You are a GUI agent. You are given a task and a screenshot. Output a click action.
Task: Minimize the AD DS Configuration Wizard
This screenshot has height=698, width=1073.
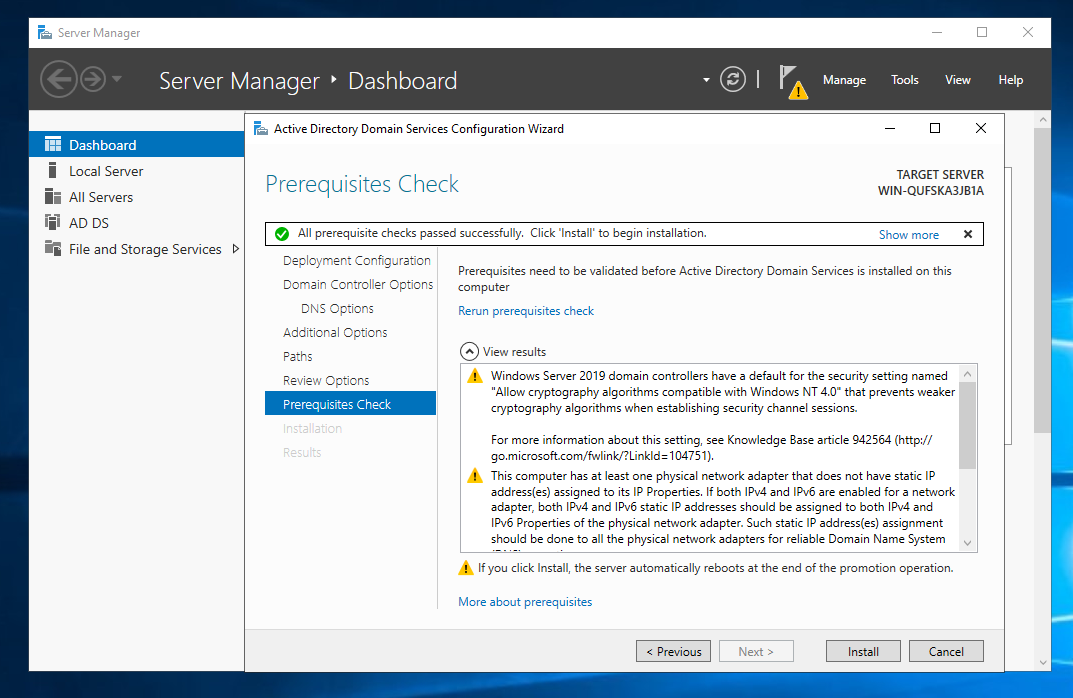tap(890, 129)
